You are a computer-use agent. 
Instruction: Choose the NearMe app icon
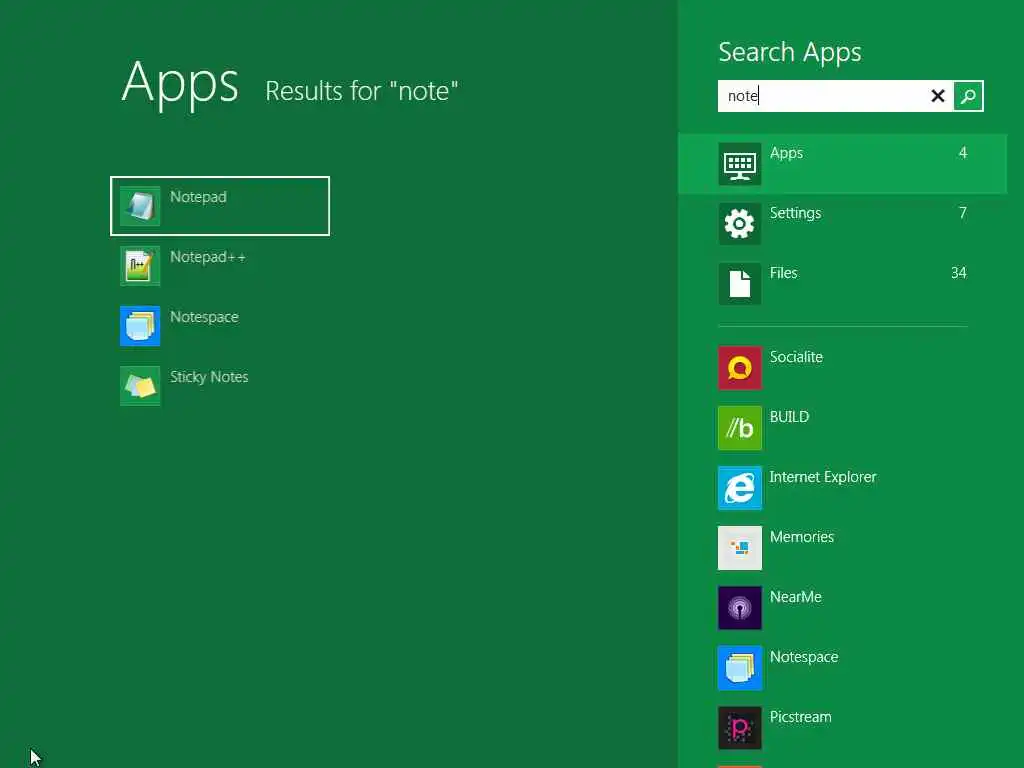pyautogui.click(x=739, y=608)
